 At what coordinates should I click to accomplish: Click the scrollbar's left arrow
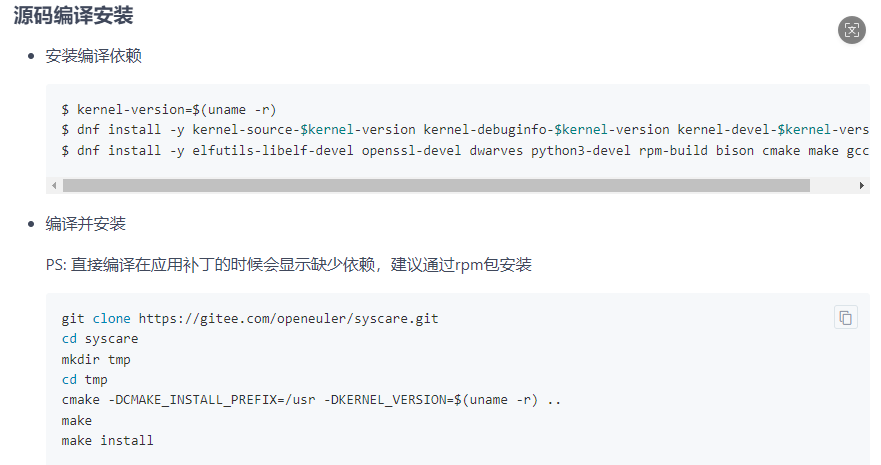[55, 185]
